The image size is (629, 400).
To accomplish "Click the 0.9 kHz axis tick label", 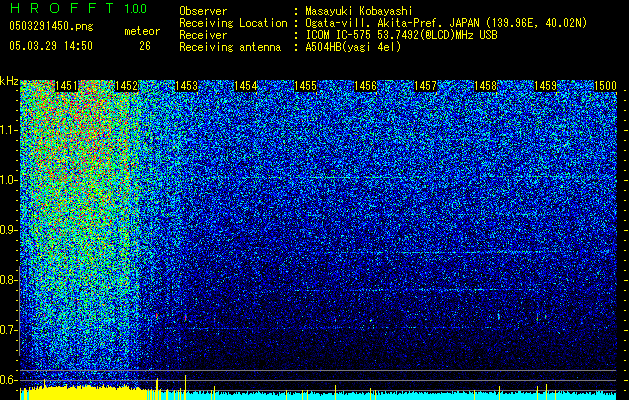I will click(8, 230).
